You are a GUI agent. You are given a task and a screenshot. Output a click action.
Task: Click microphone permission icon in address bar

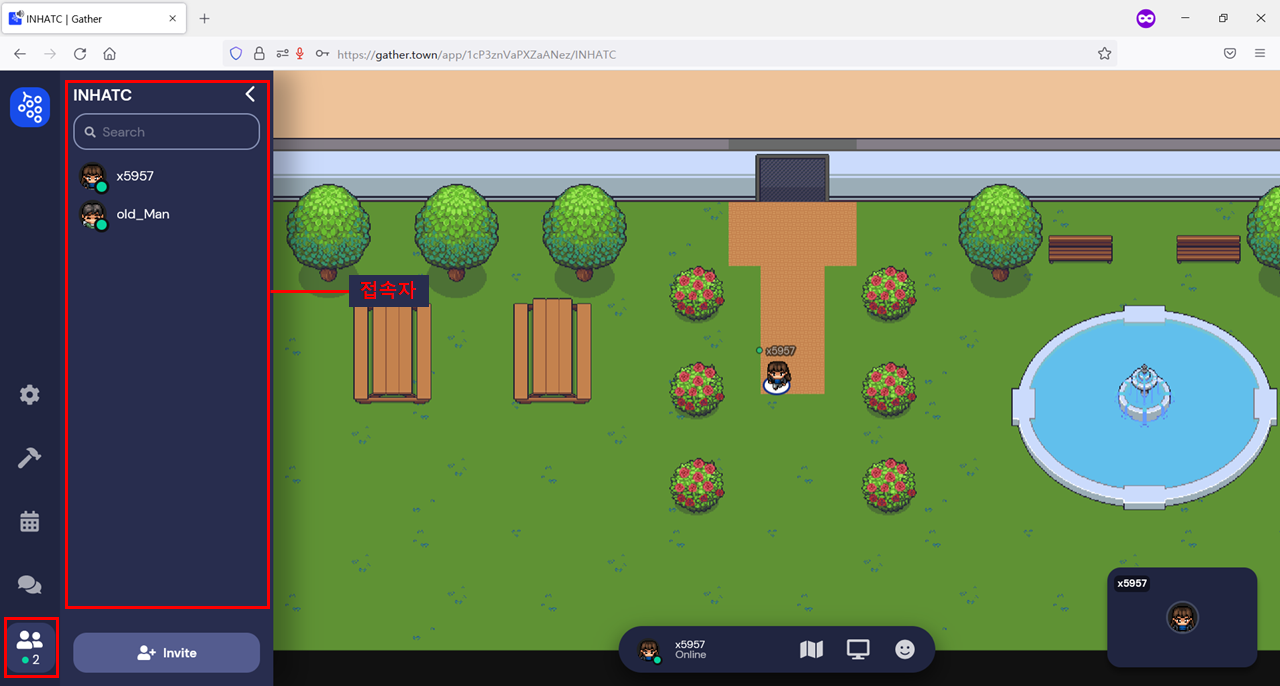point(299,54)
